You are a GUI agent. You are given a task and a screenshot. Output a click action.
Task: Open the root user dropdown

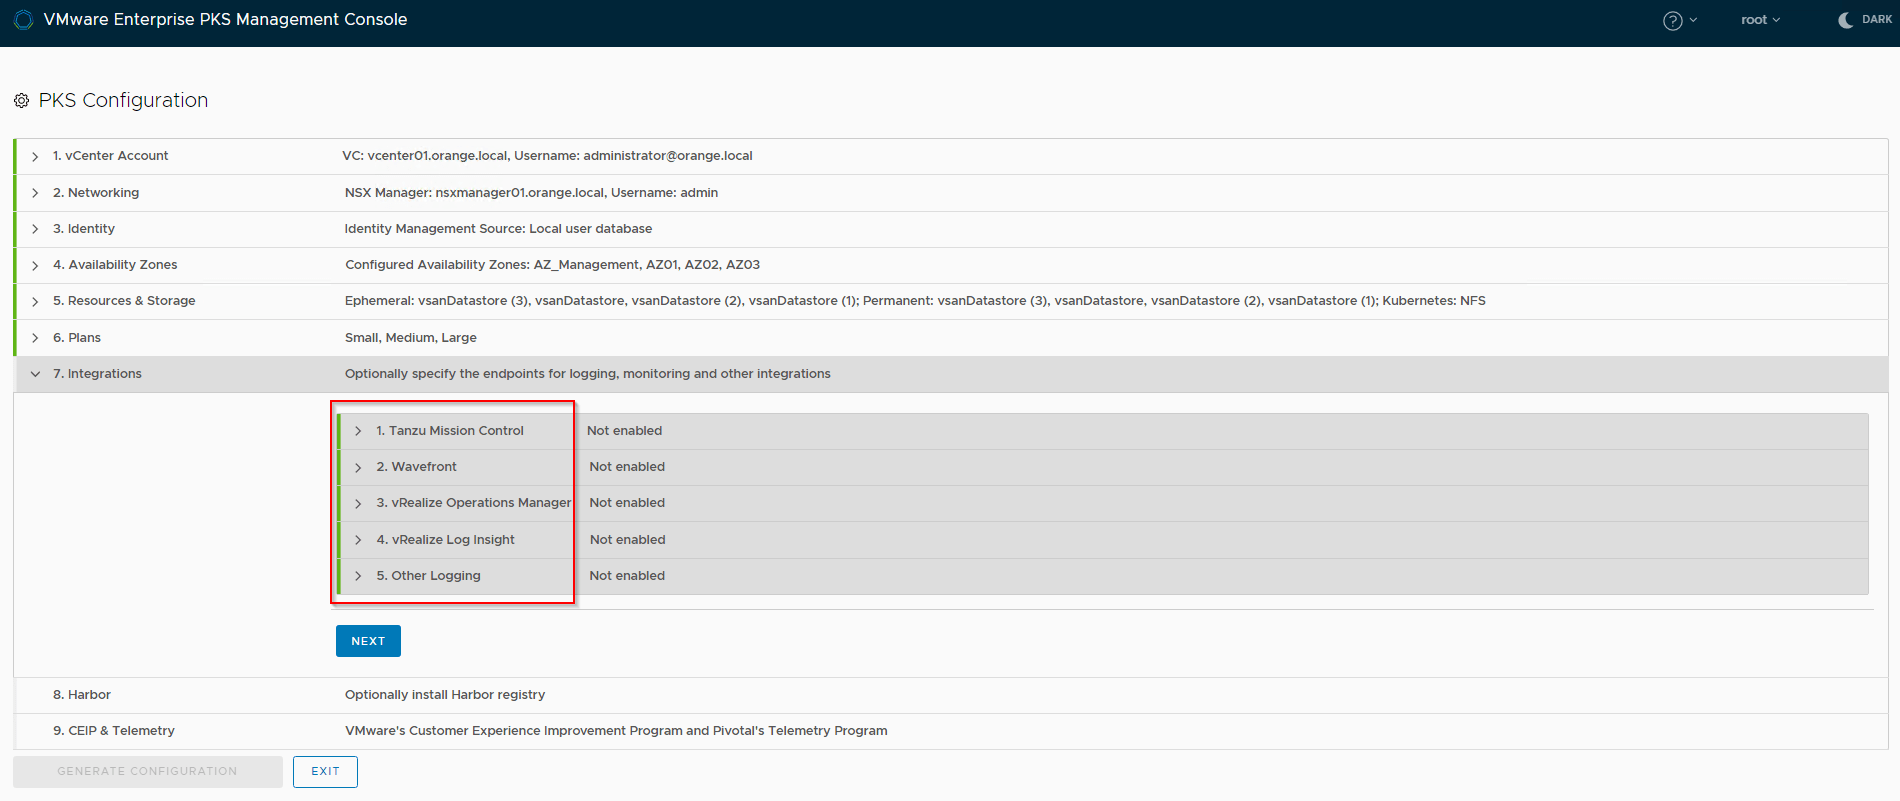pos(1760,20)
